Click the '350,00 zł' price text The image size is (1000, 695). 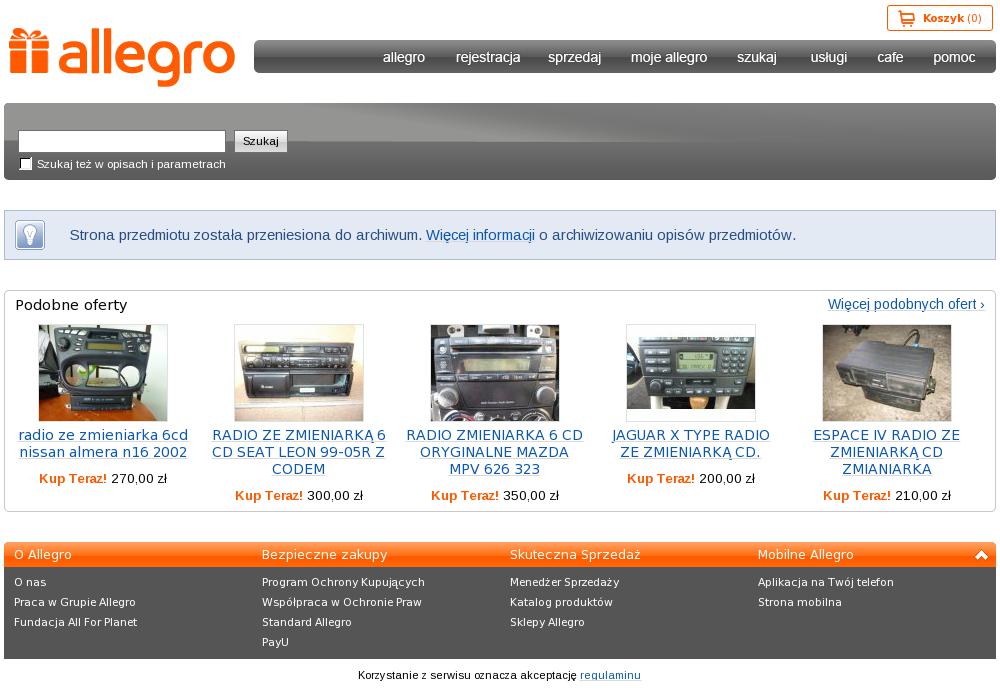pos(531,495)
